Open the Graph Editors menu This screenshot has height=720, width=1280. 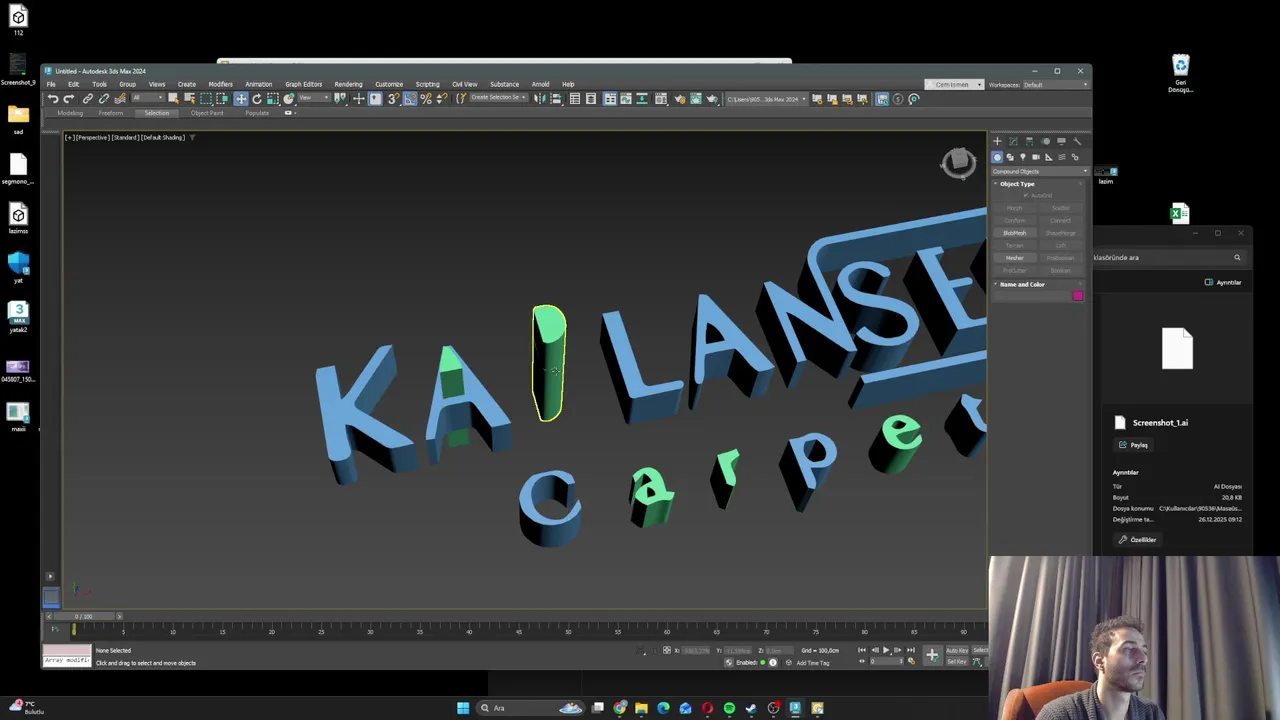303,84
